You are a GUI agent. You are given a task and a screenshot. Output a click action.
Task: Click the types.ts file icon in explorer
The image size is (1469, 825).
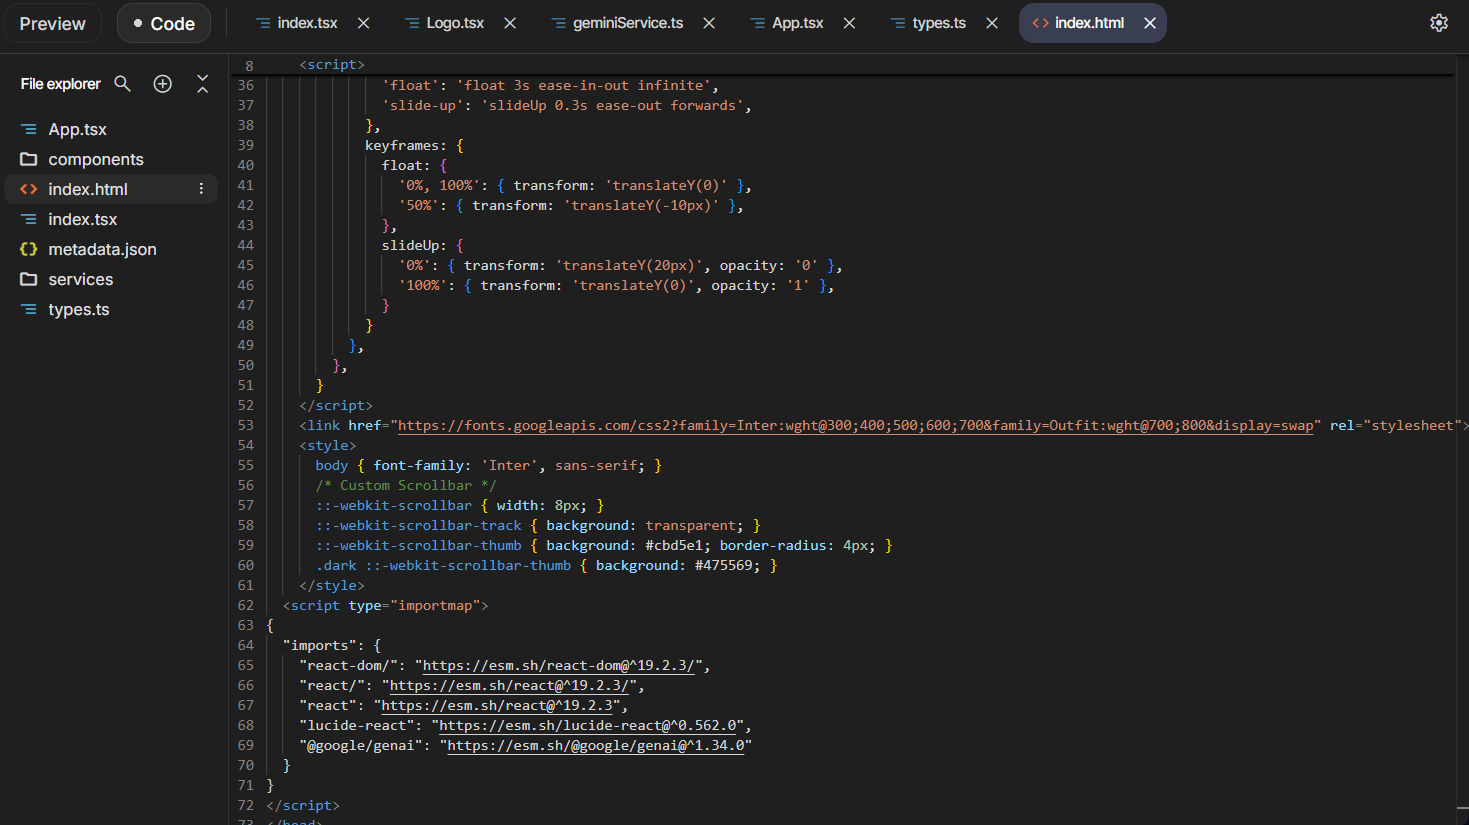(29, 309)
